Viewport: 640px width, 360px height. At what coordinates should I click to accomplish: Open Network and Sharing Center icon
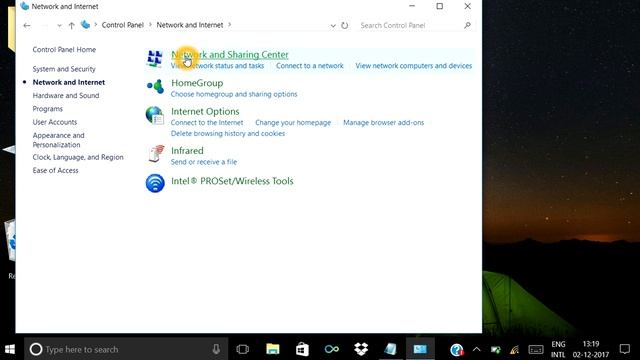(155, 59)
